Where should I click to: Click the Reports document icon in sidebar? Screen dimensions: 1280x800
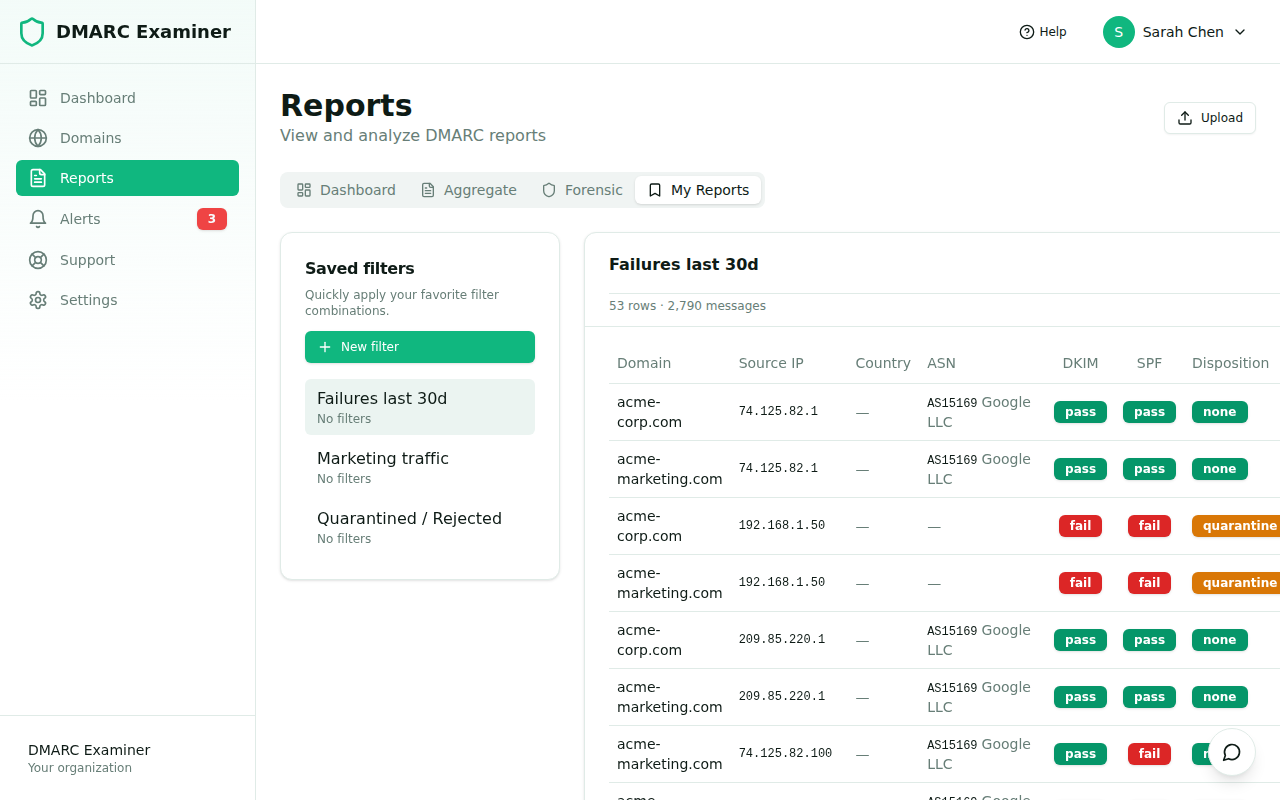(x=38, y=178)
